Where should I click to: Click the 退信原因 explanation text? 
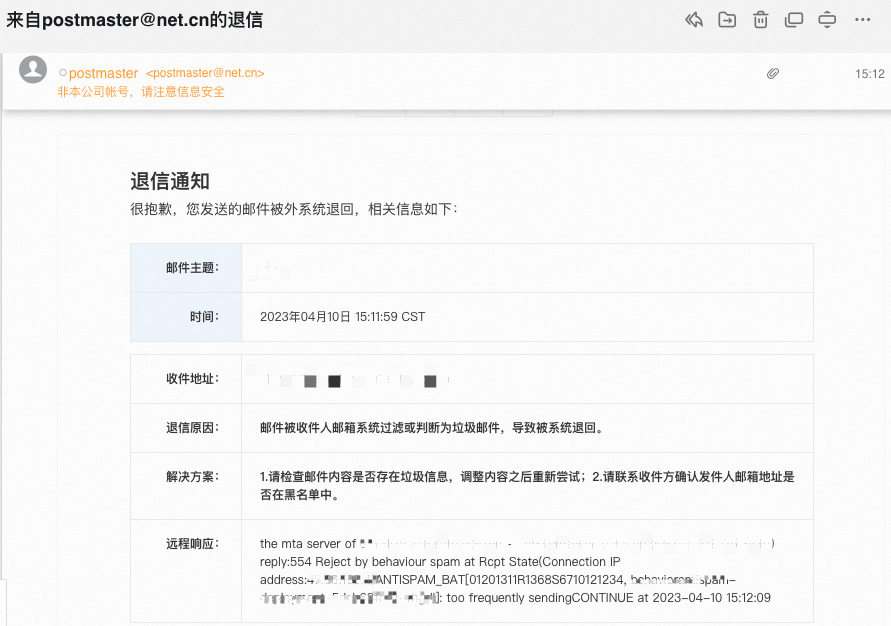click(x=431, y=428)
